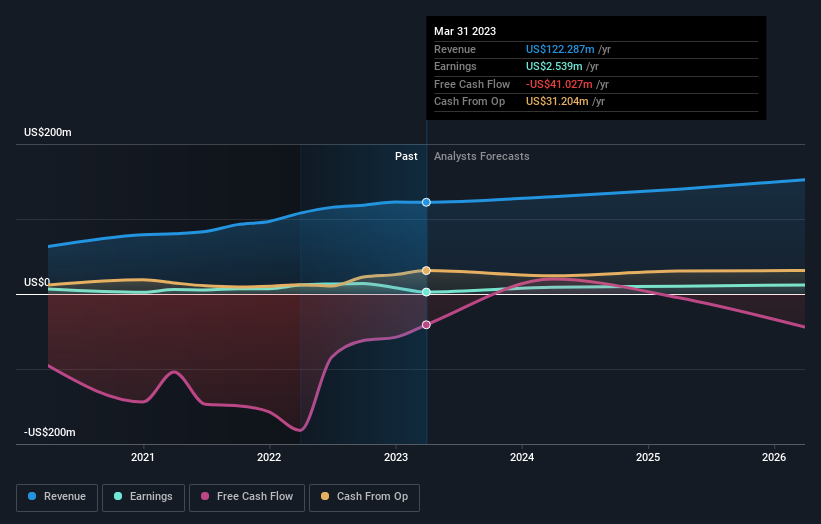This screenshot has width=821, height=524.
Task: Toggle the Earnings legend button
Action: coord(143,497)
